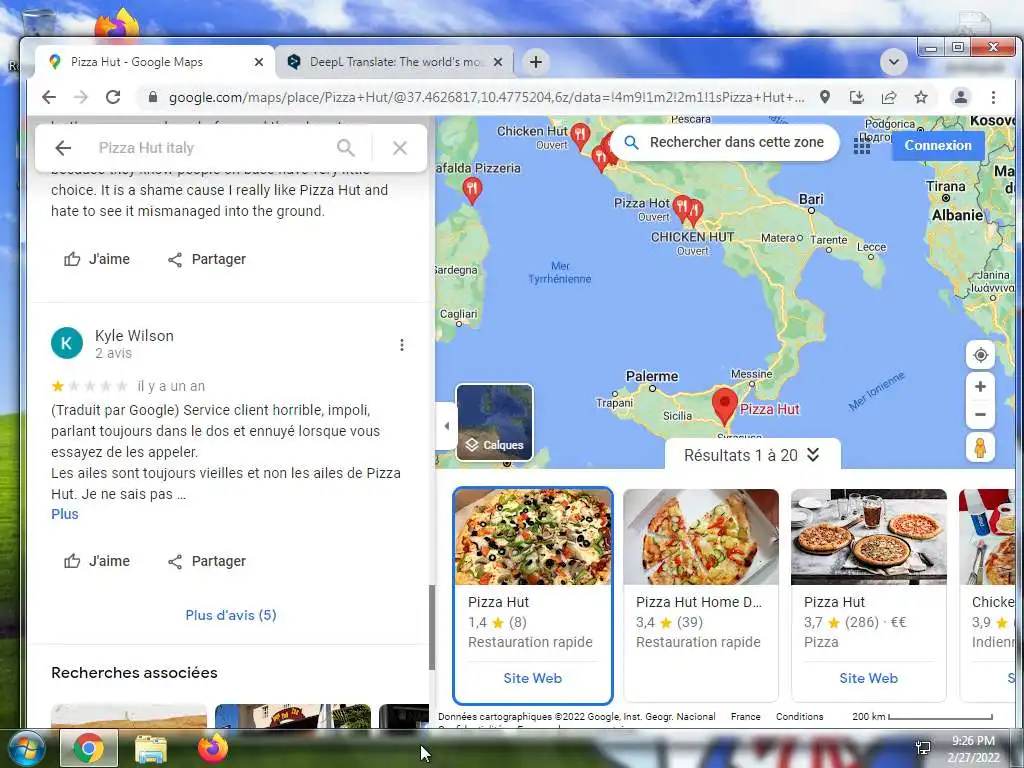
Task: Click the Street View pegman icon
Action: [x=980, y=448]
